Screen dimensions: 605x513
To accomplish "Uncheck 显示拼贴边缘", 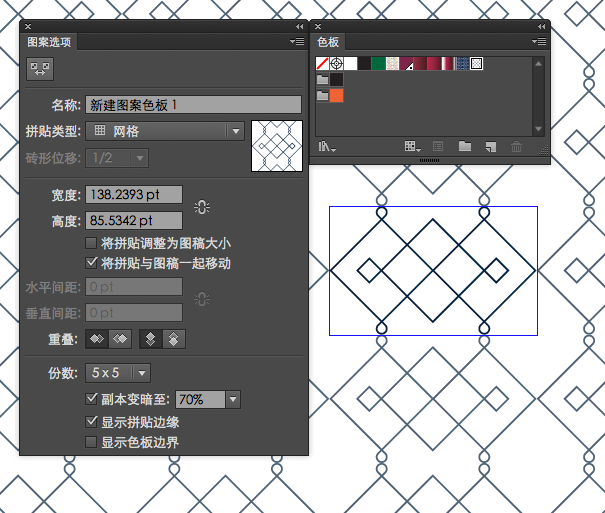I will 91,422.
